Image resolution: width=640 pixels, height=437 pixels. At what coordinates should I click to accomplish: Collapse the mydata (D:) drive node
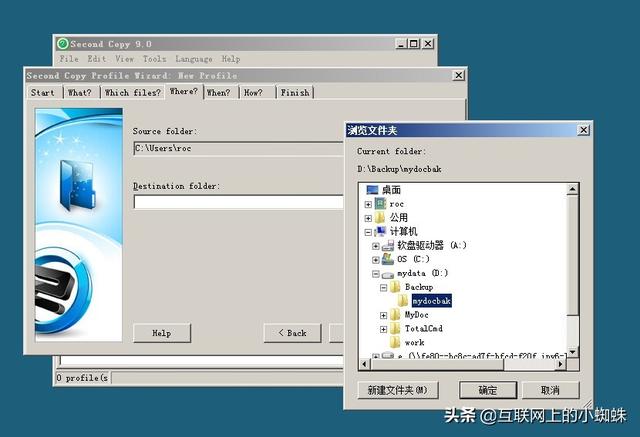pyautogui.click(x=376, y=274)
